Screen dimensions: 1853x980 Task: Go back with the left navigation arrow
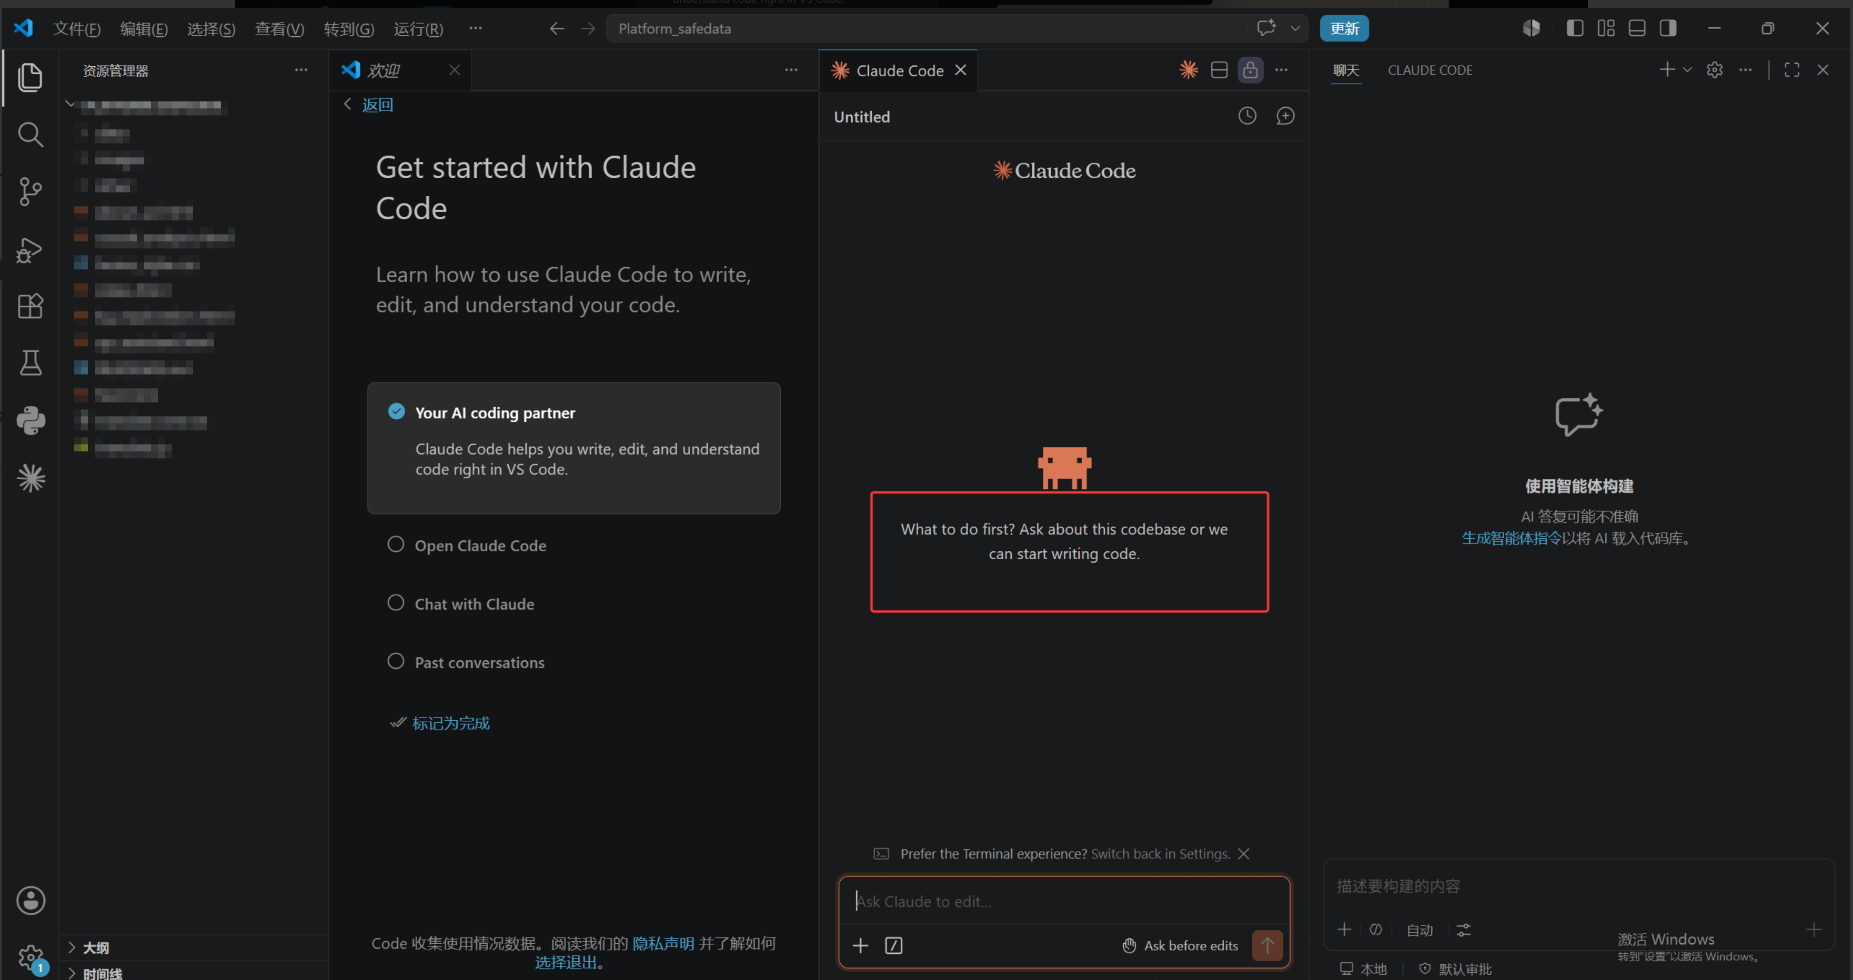tap(557, 29)
